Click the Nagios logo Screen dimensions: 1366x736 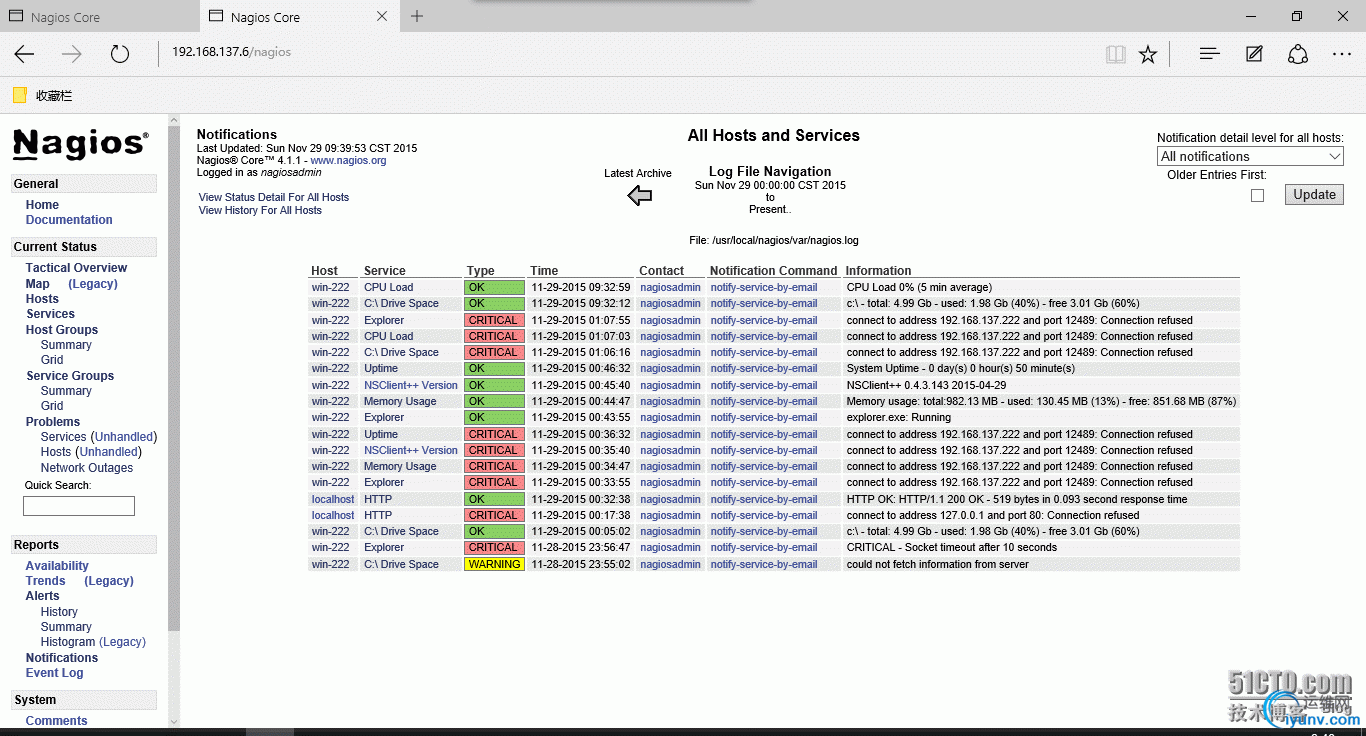coord(81,145)
